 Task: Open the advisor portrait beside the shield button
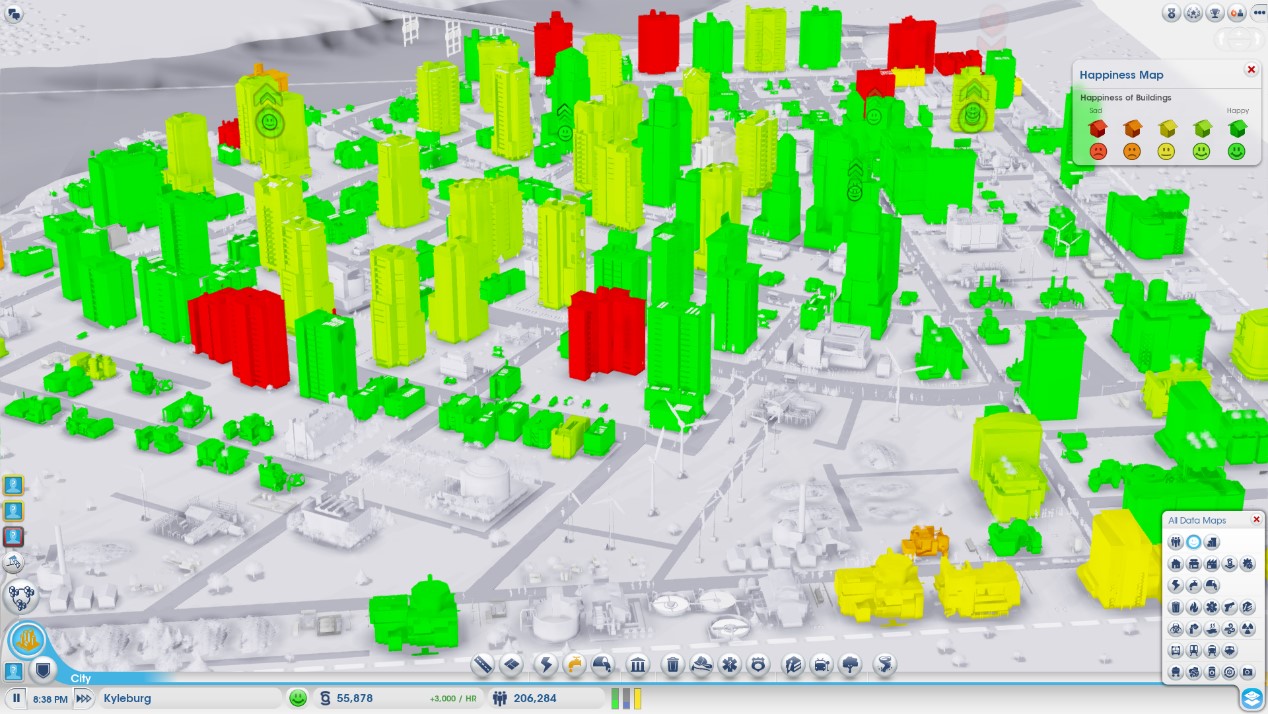[14, 671]
